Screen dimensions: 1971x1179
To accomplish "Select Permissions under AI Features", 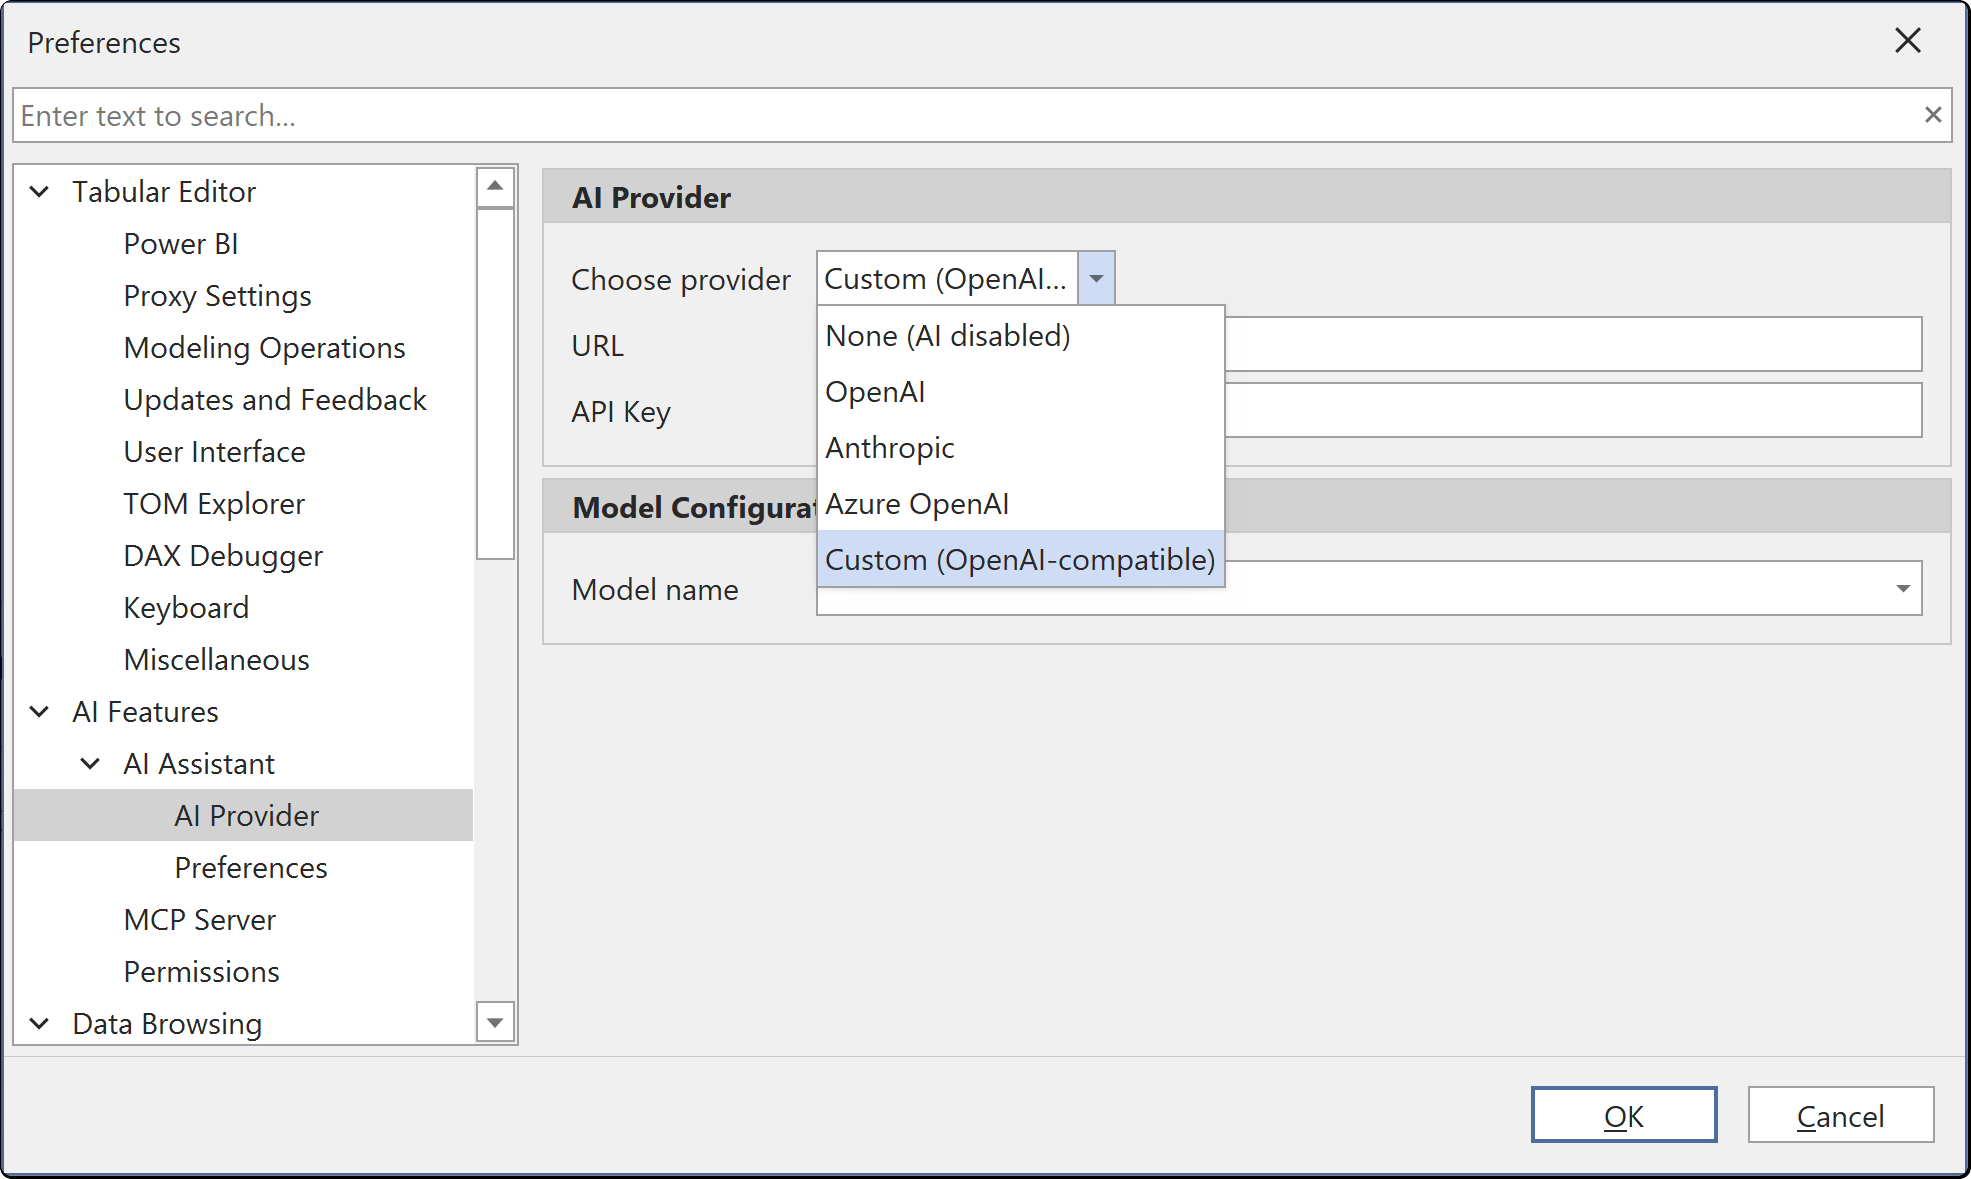I will point(201,971).
